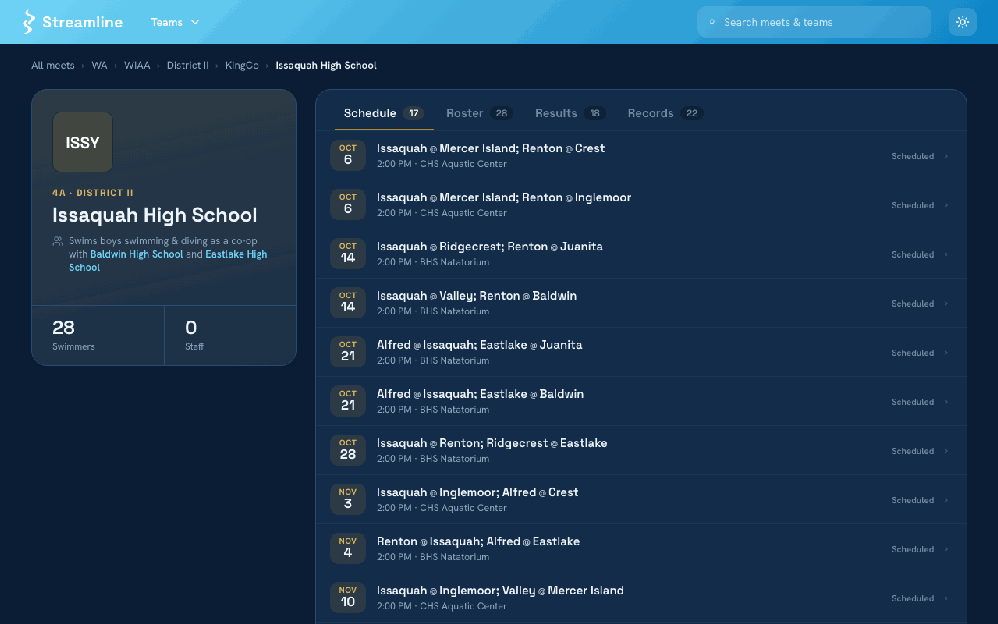
Task: Click the ISSY team badge
Action: click(x=82, y=142)
